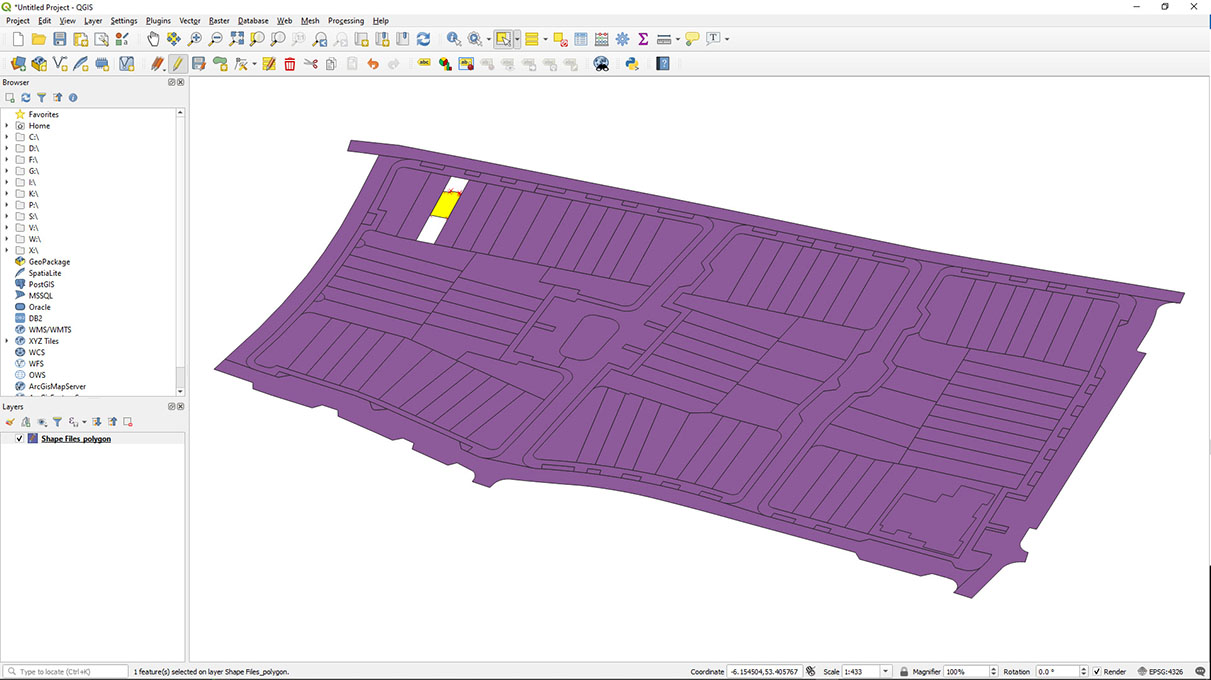Image resolution: width=1211 pixels, height=680 pixels.
Task: Open the Vector menu
Action: [x=190, y=20]
